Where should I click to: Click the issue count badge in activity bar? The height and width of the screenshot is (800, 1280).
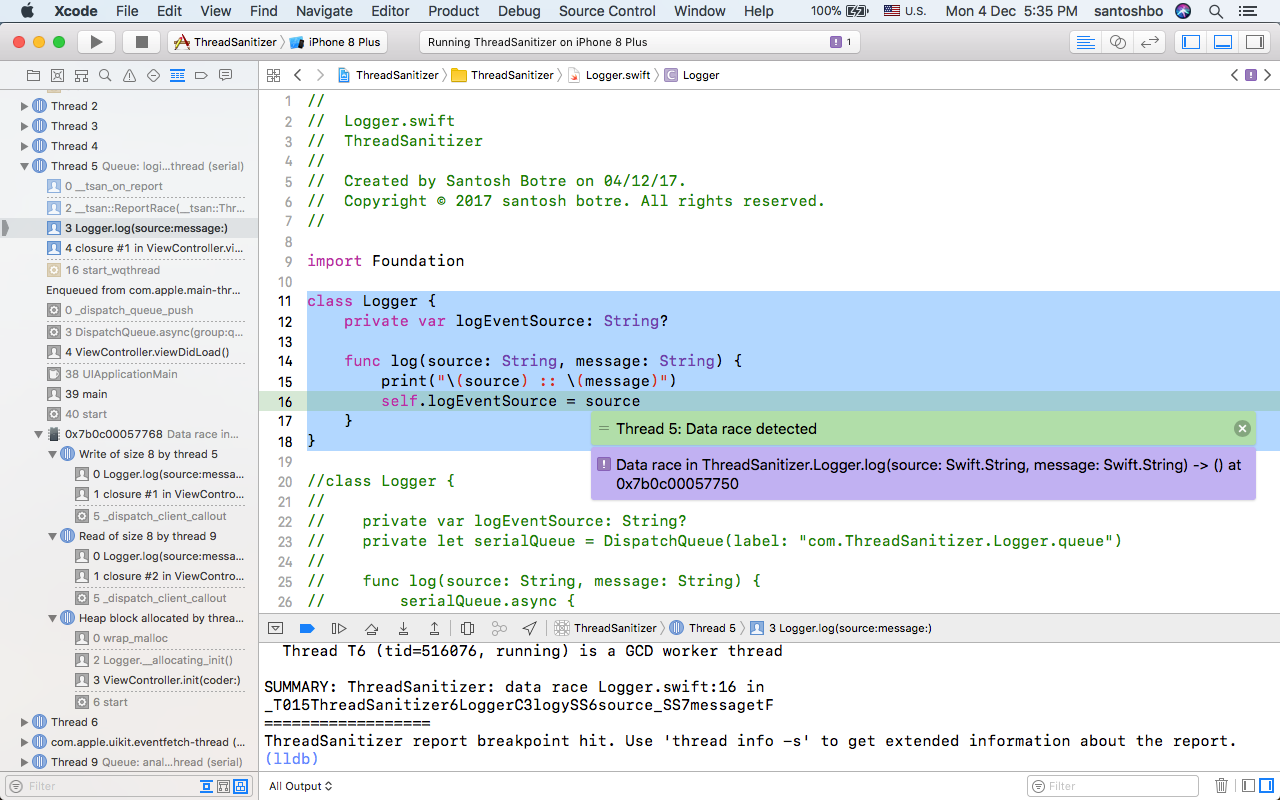pyautogui.click(x=841, y=42)
